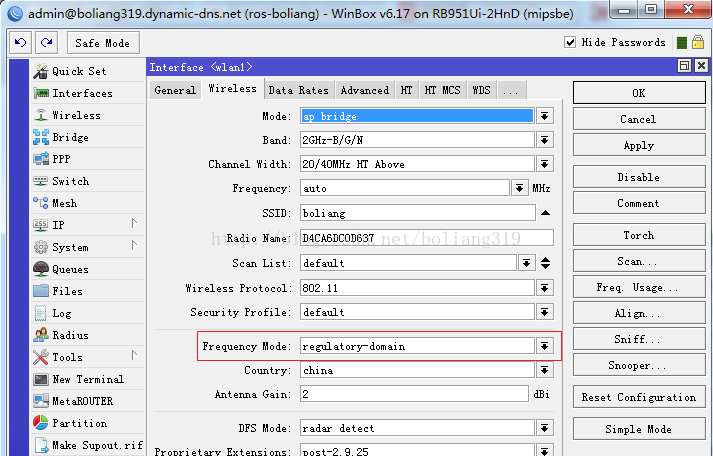Expand the IP submenu arrow
The width and height of the screenshot is (713, 456).
click(134, 223)
